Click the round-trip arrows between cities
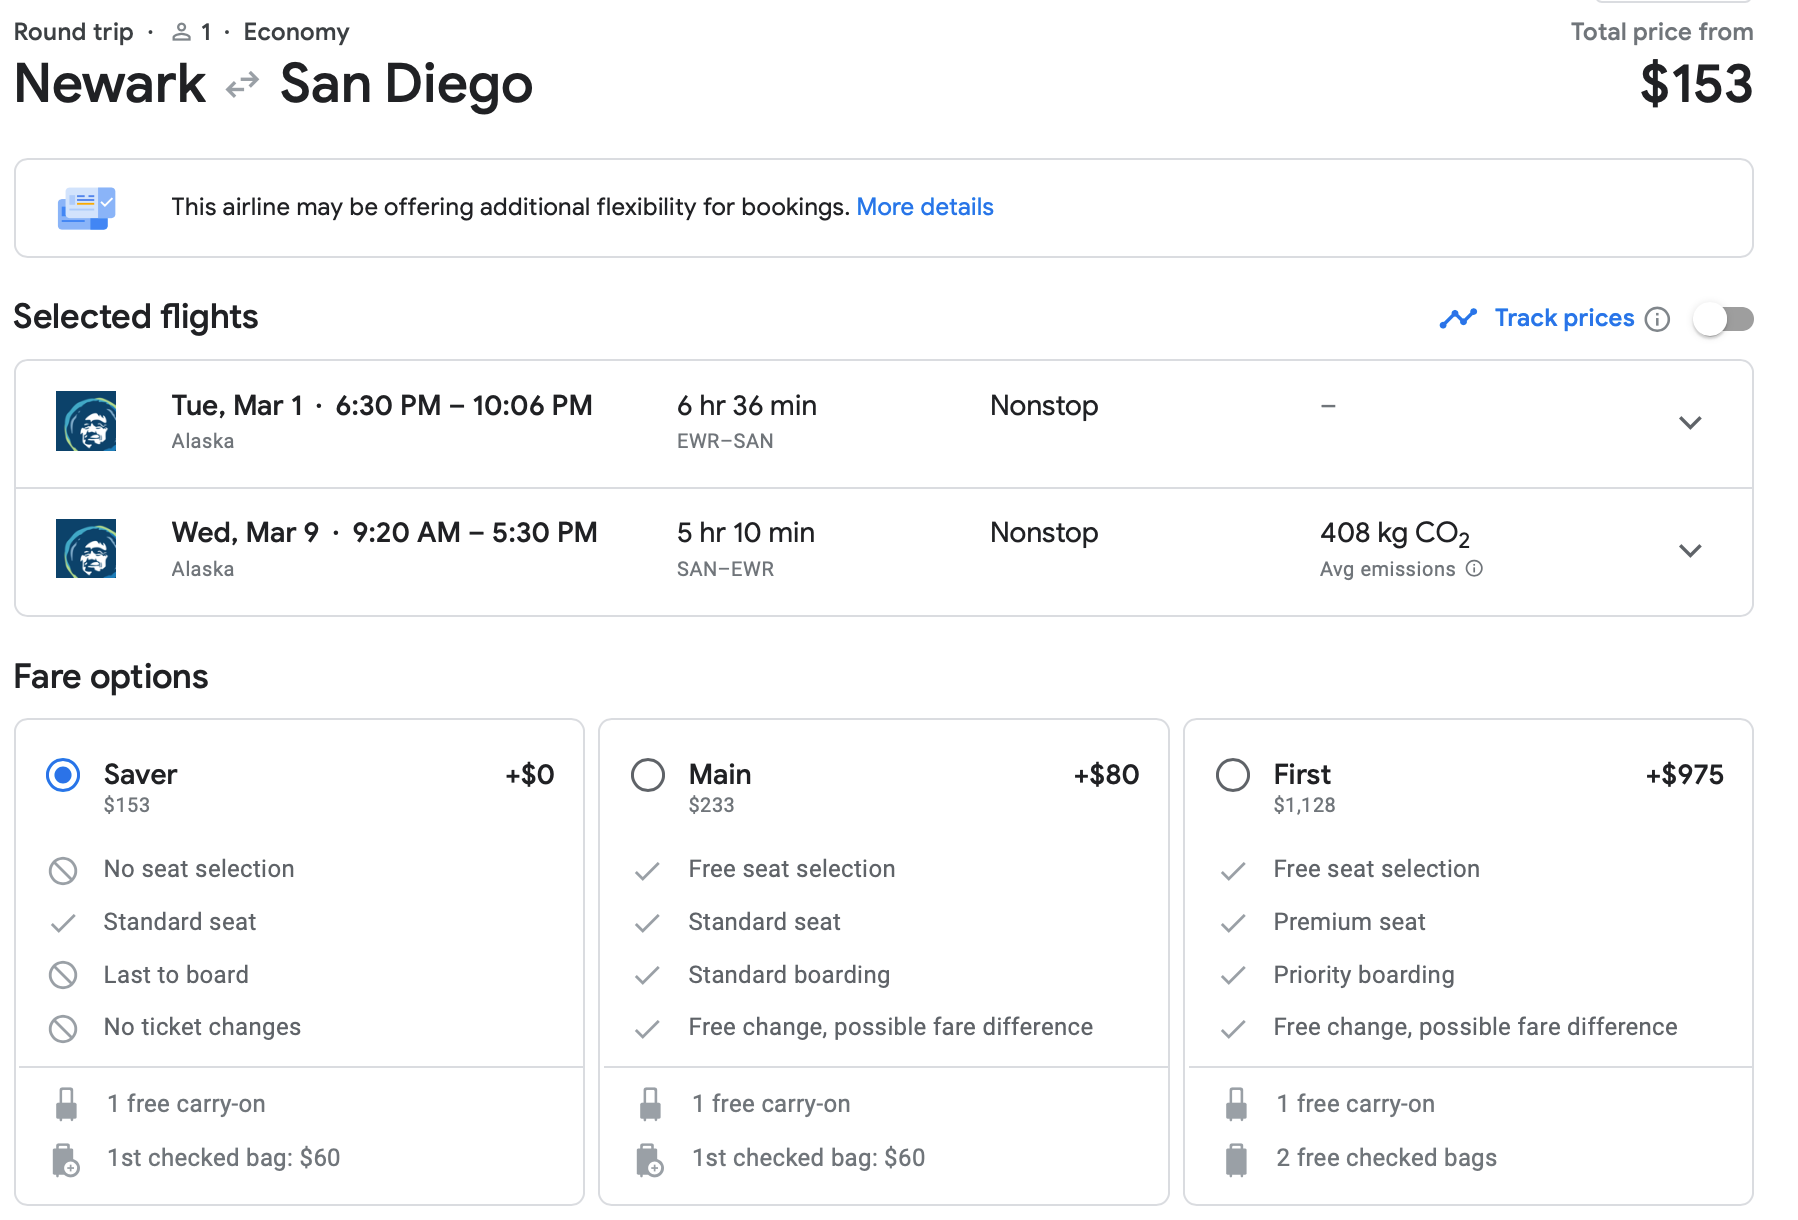The width and height of the screenshot is (1798, 1220). click(242, 86)
